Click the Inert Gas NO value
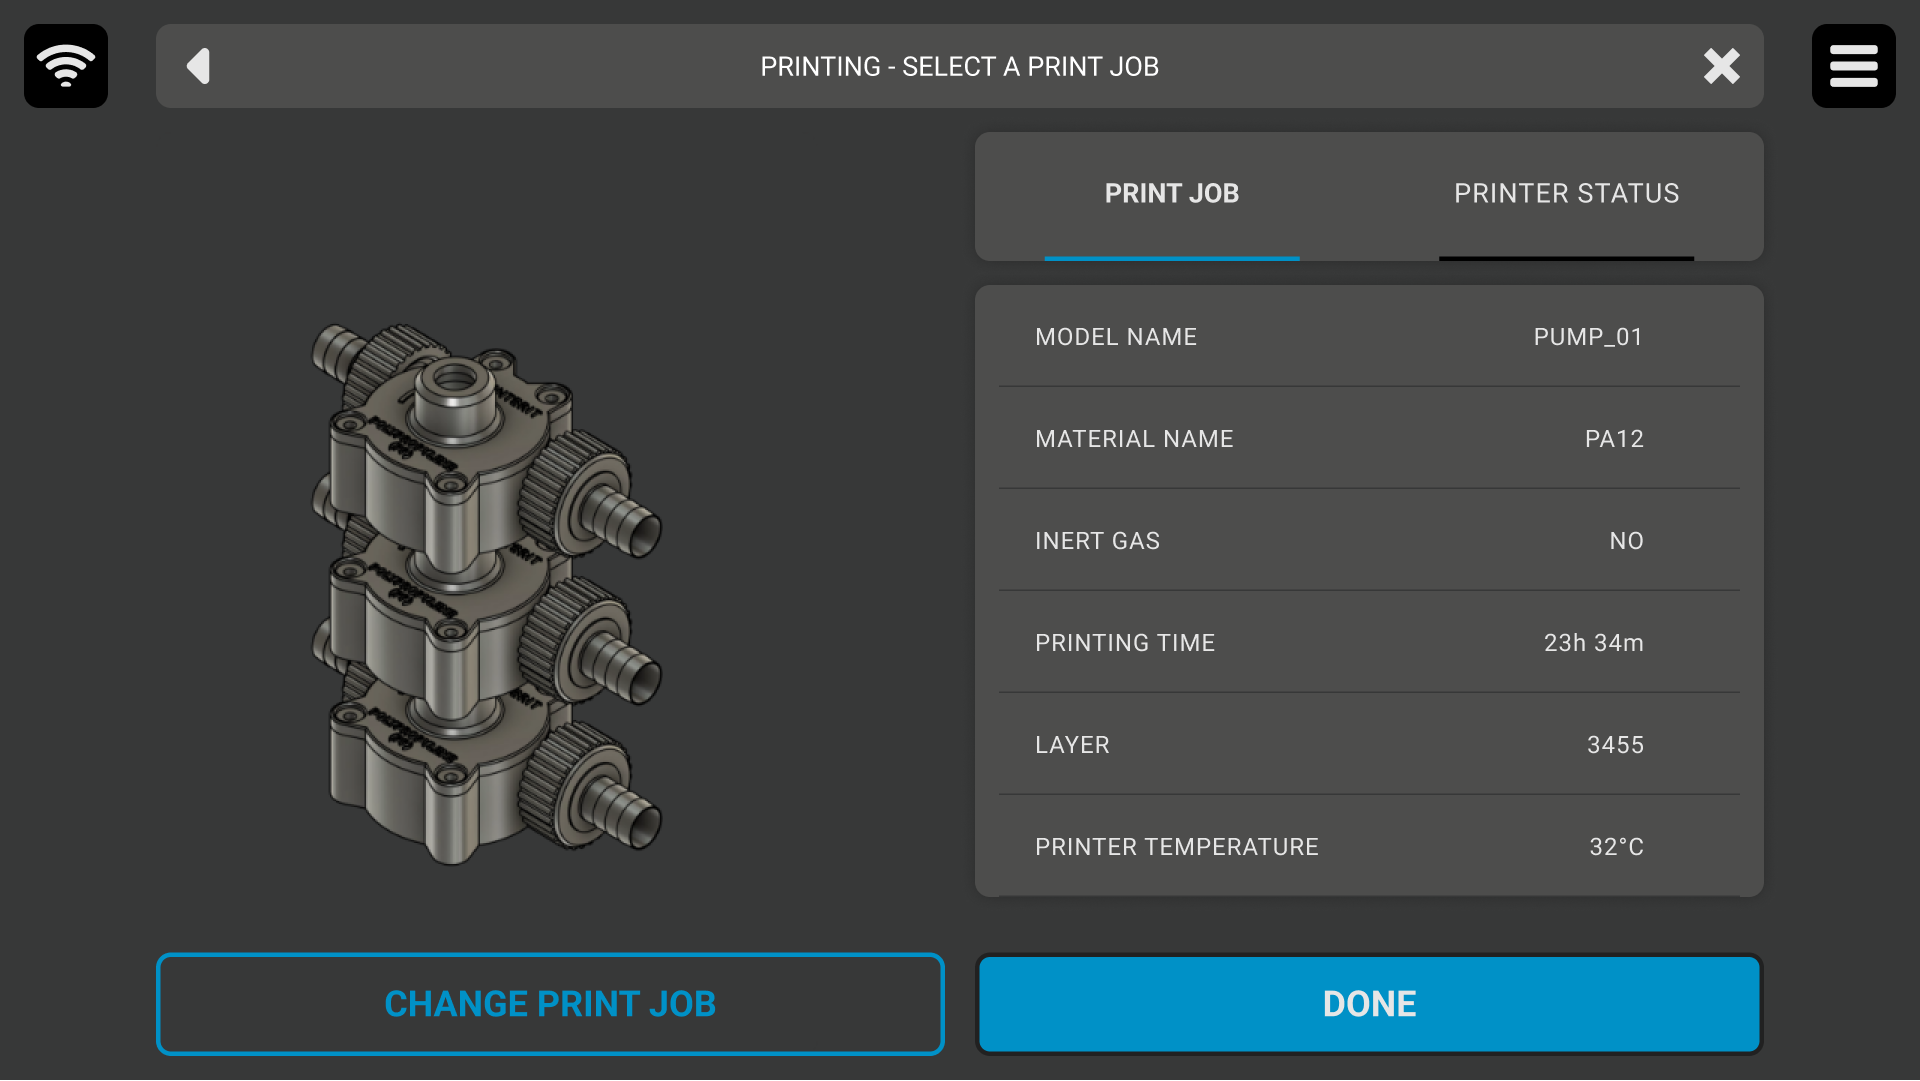The height and width of the screenshot is (1081, 1920). pos(1626,541)
